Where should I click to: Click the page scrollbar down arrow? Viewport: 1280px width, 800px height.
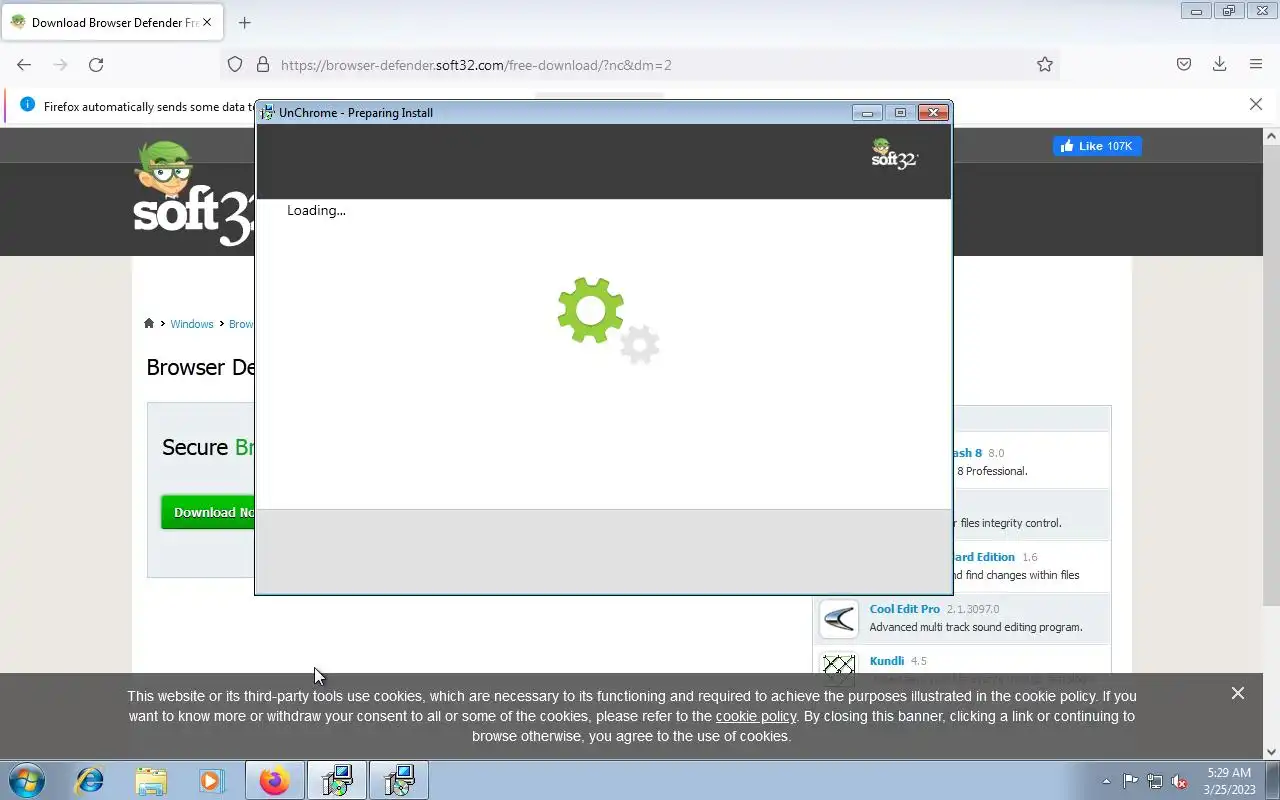coord(1272,752)
